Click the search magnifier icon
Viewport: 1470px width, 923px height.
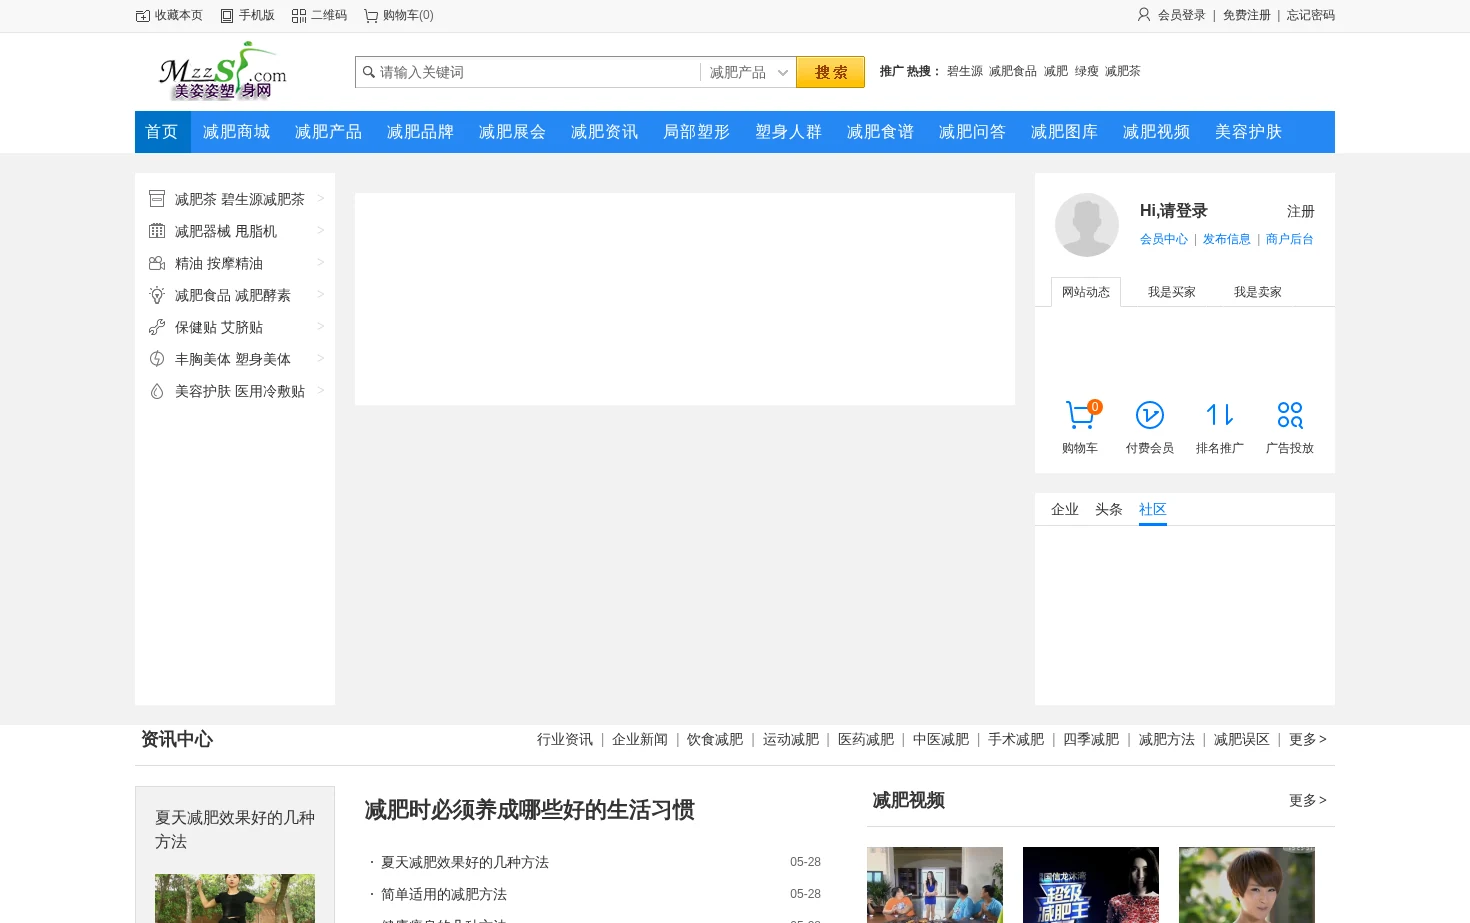[369, 72]
